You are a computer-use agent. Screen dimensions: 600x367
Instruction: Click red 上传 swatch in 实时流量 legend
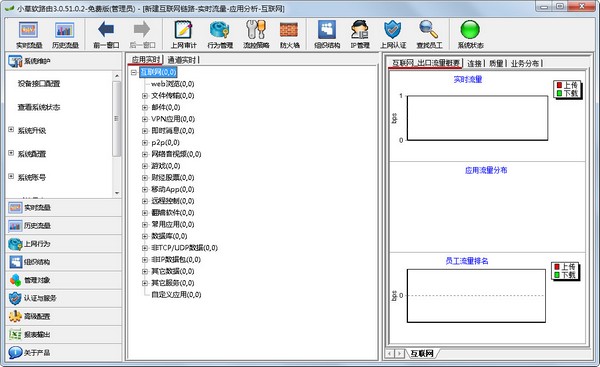(559, 85)
